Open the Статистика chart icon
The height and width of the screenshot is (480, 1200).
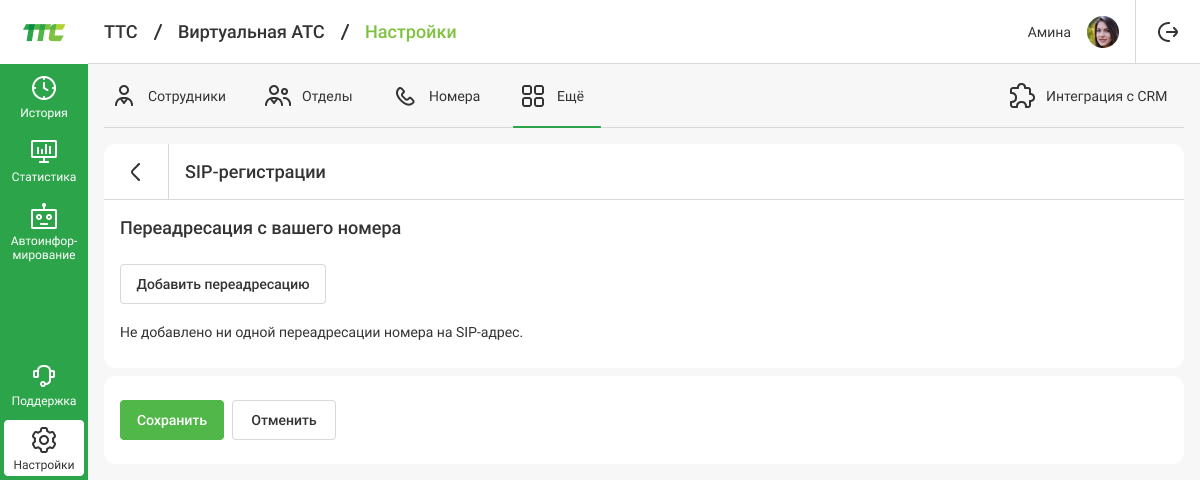[x=44, y=151]
